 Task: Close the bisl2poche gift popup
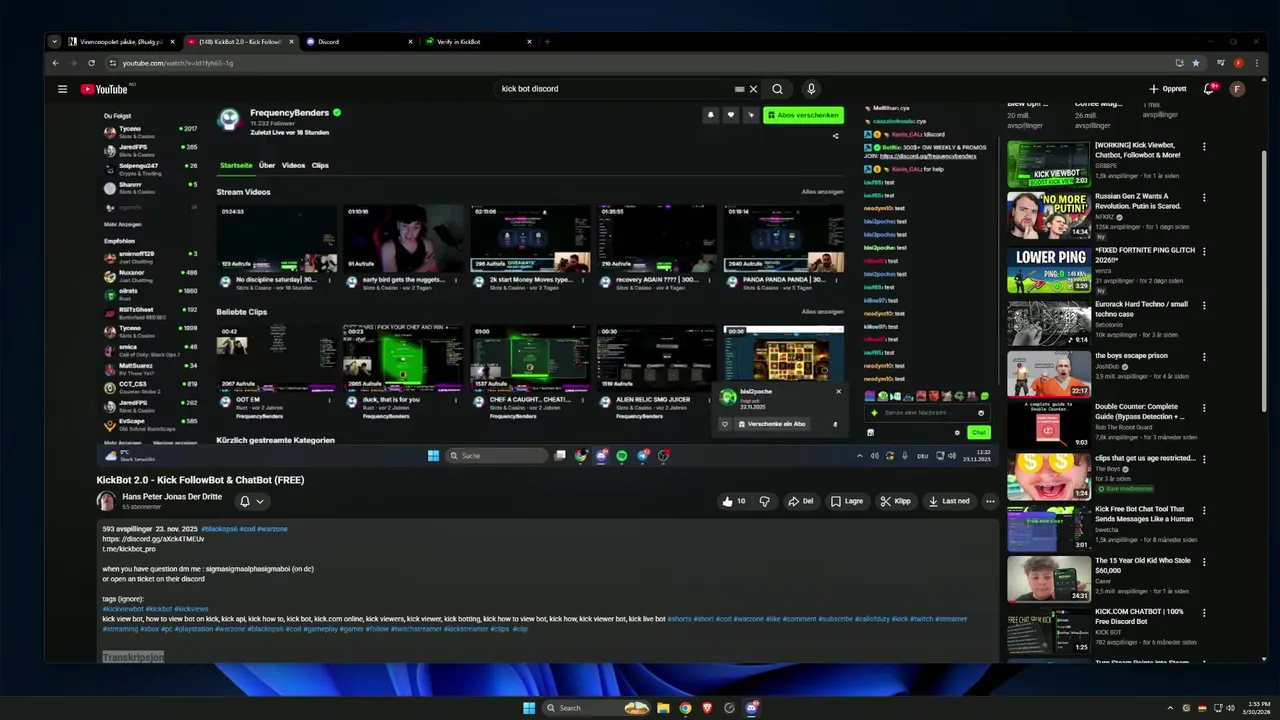(x=838, y=391)
